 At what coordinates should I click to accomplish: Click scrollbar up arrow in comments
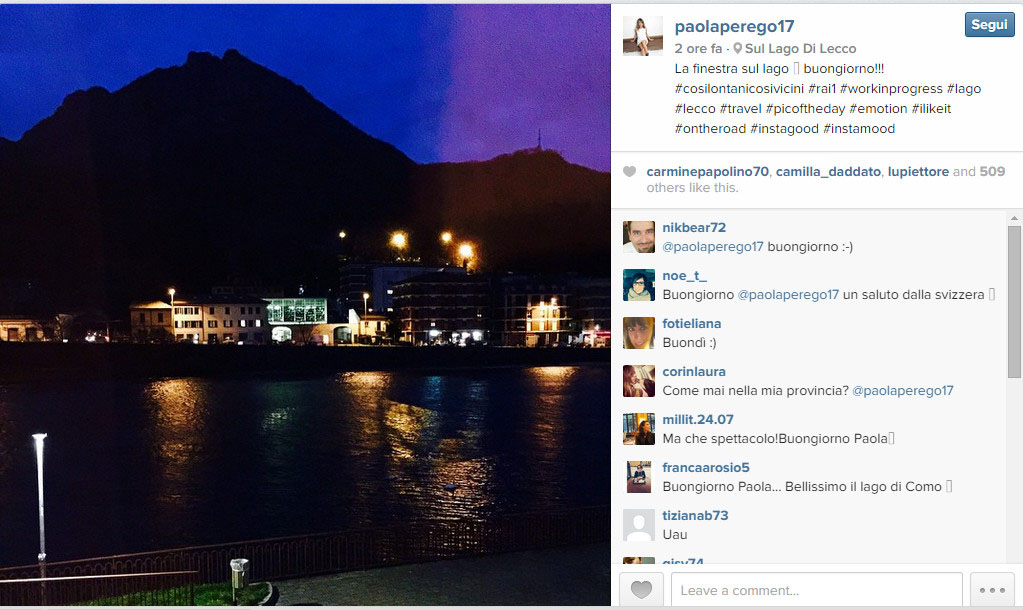pos(1014,218)
